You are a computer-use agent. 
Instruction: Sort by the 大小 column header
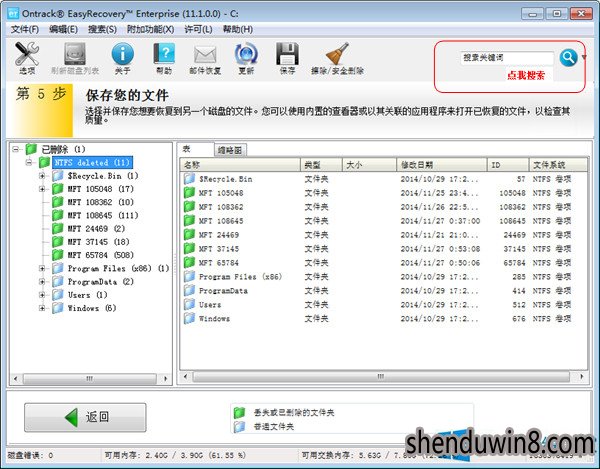coord(369,165)
